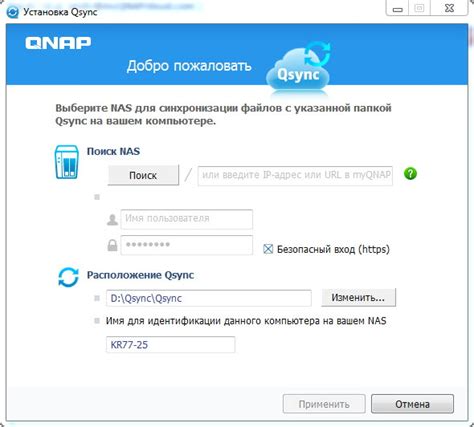Screen dimensions: 474x427
Task: Click the KR77-25 computer name field
Action: click(x=170, y=345)
